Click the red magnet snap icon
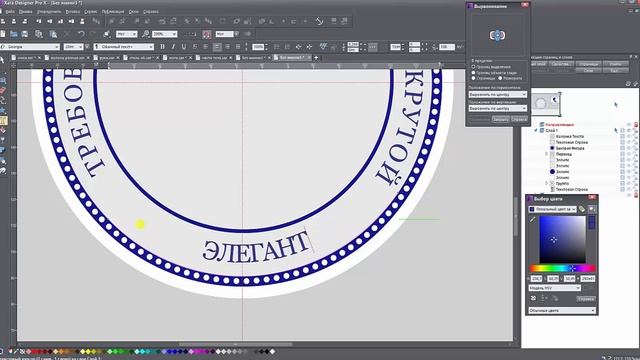The height and width of the screenshot is (360, 640). [207, 34]
